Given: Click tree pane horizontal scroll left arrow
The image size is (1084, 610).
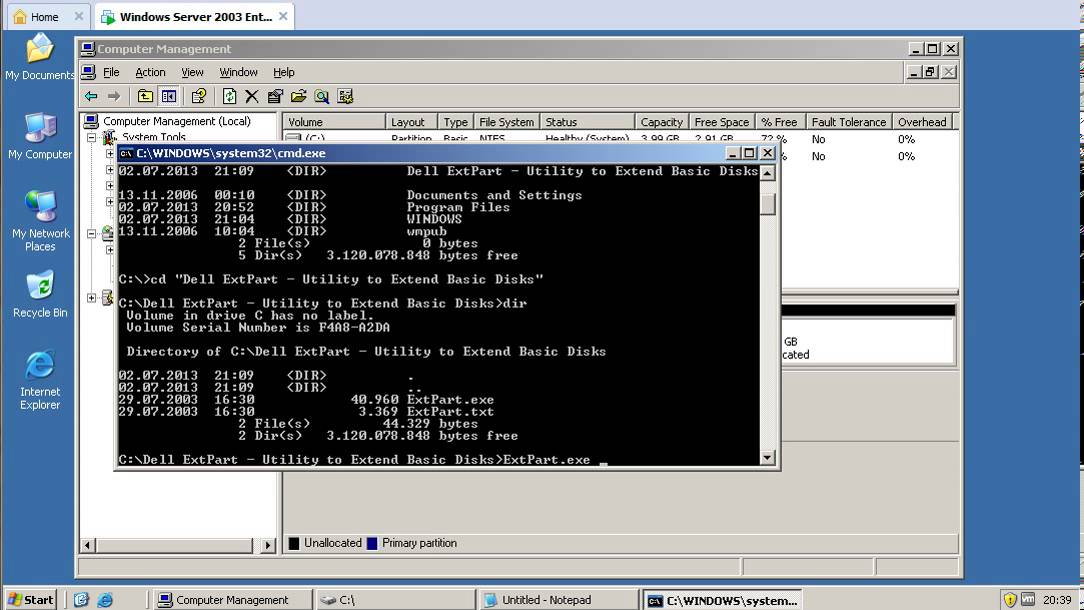Looking at the screenshot, I should point(87,545).
